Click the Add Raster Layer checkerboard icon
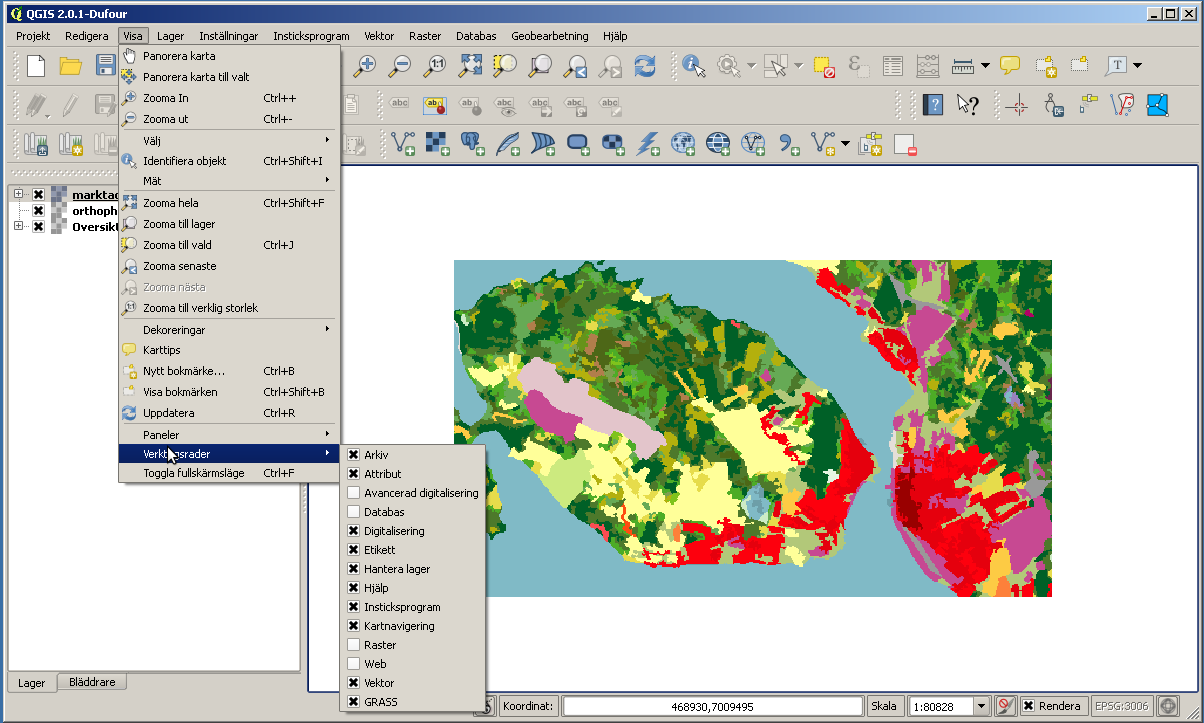Viewport: 1204px width, 723px height. [x=438, y=144]
